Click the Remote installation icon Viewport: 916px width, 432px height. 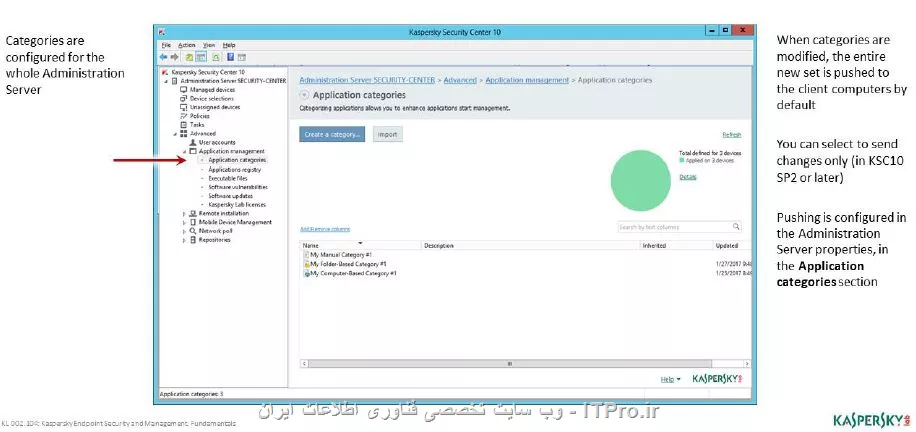coord(193,213)
